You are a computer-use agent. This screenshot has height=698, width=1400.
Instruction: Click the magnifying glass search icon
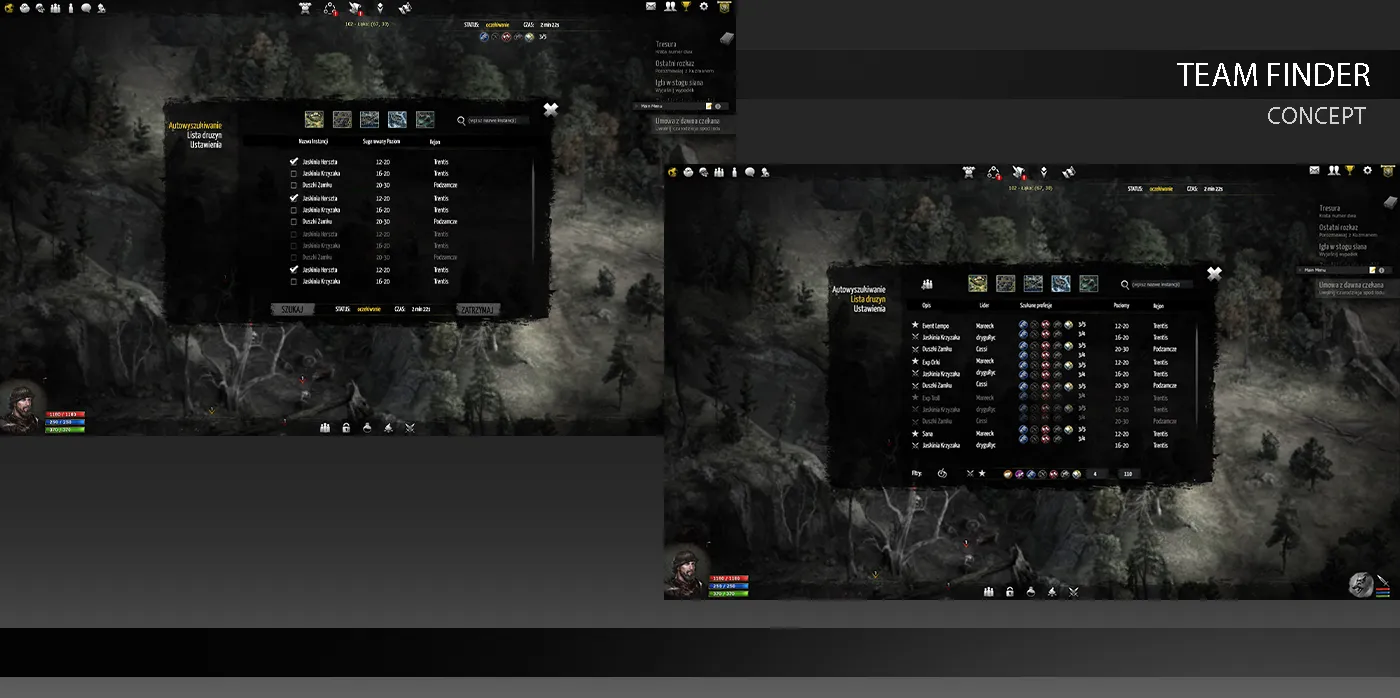pyautogui.click(x=1124, y=283)
